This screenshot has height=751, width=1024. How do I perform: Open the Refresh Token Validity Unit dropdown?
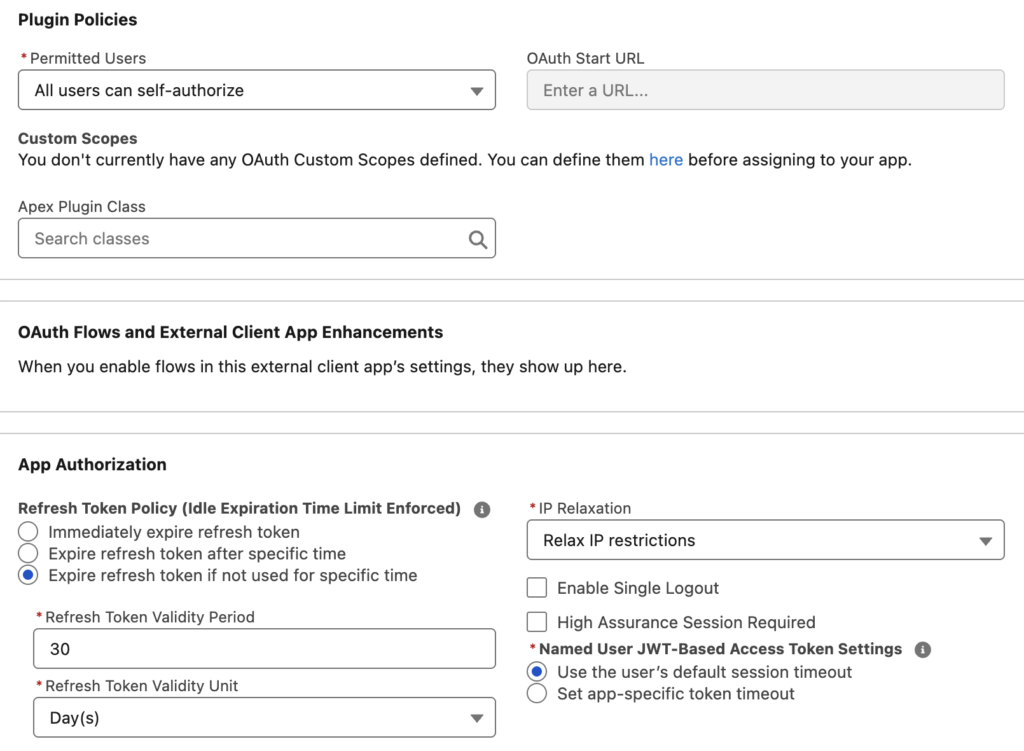[x=264, y=718]
